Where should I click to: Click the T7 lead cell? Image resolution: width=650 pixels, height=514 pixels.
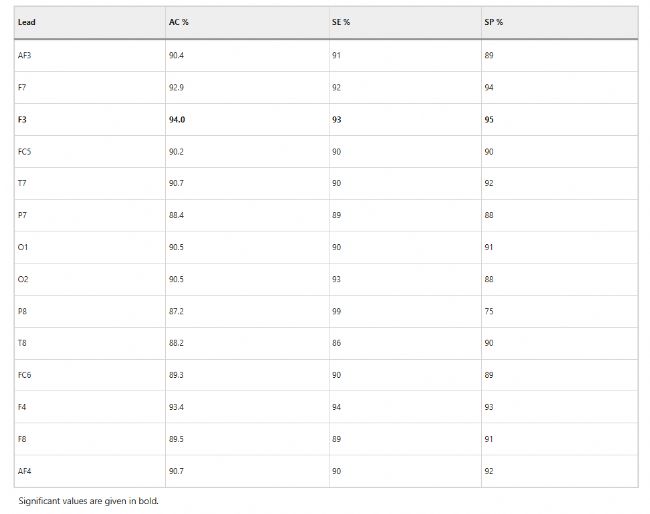coord(22,183)
